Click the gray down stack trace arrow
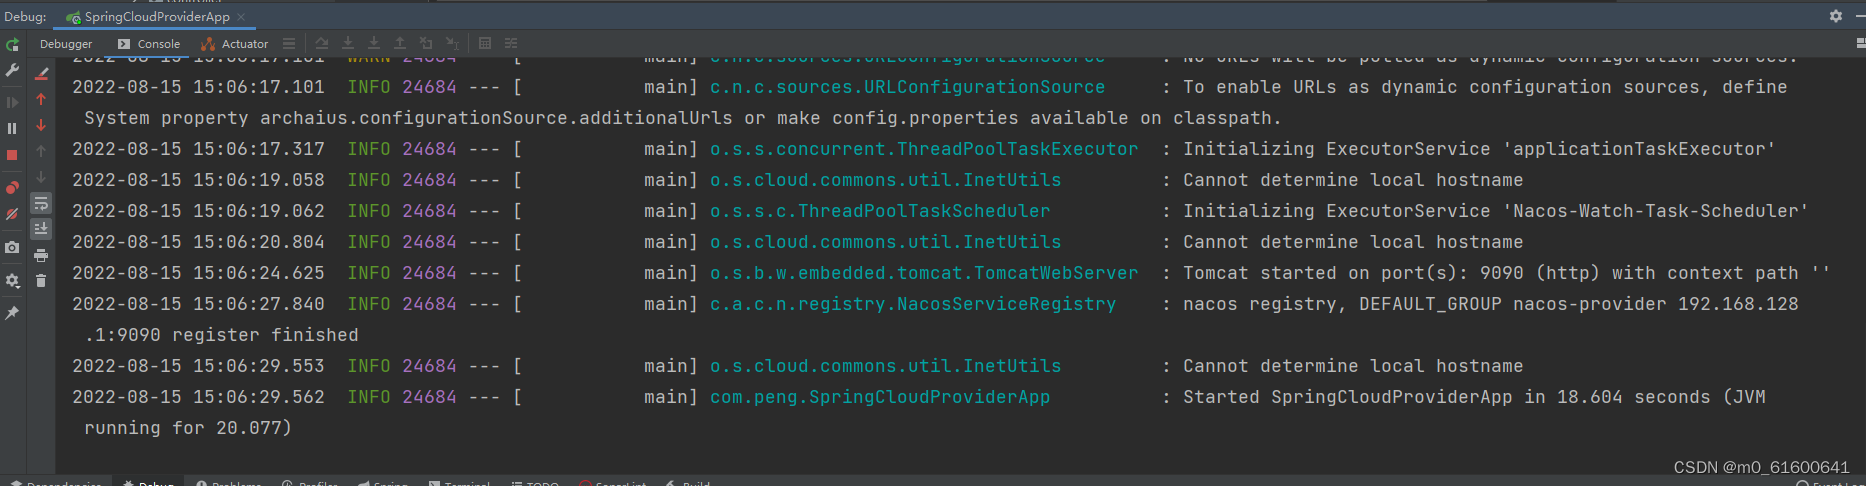 [41, 177]
